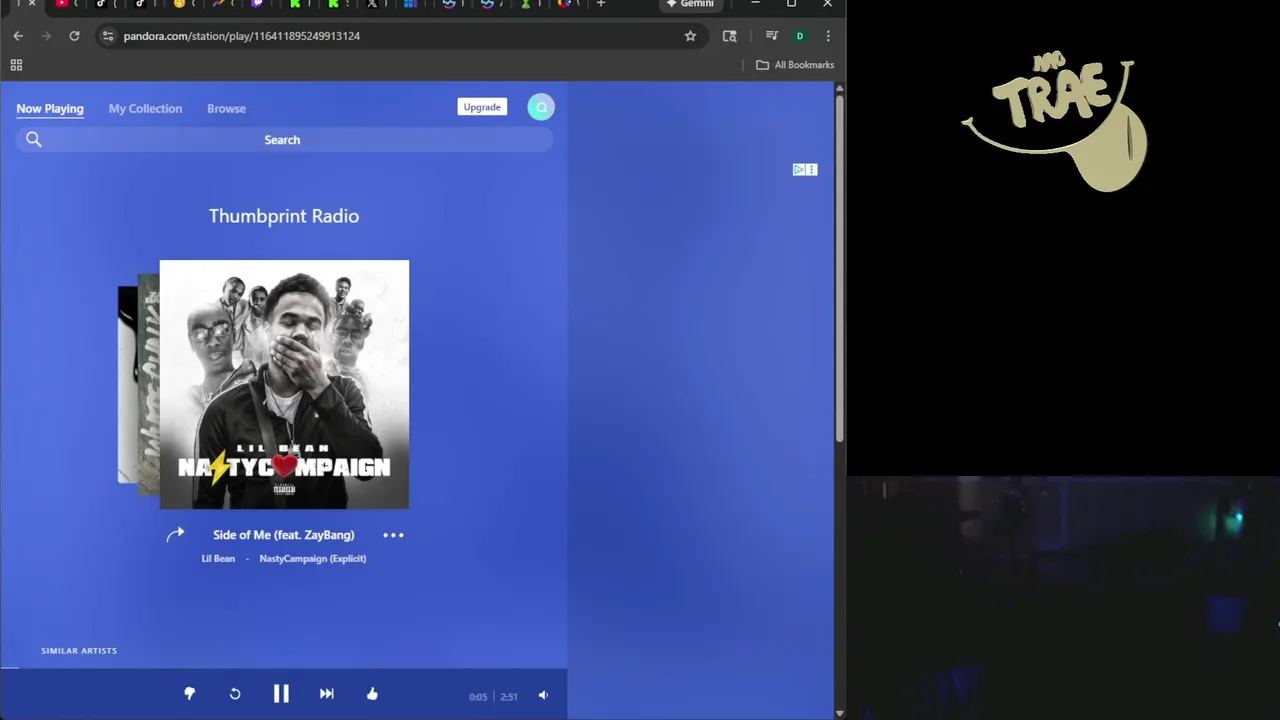Image resolution: width=1280 pixels, height=720 pixels.
Task: View site information icon in address bar
Action: (x=108, y=36)
